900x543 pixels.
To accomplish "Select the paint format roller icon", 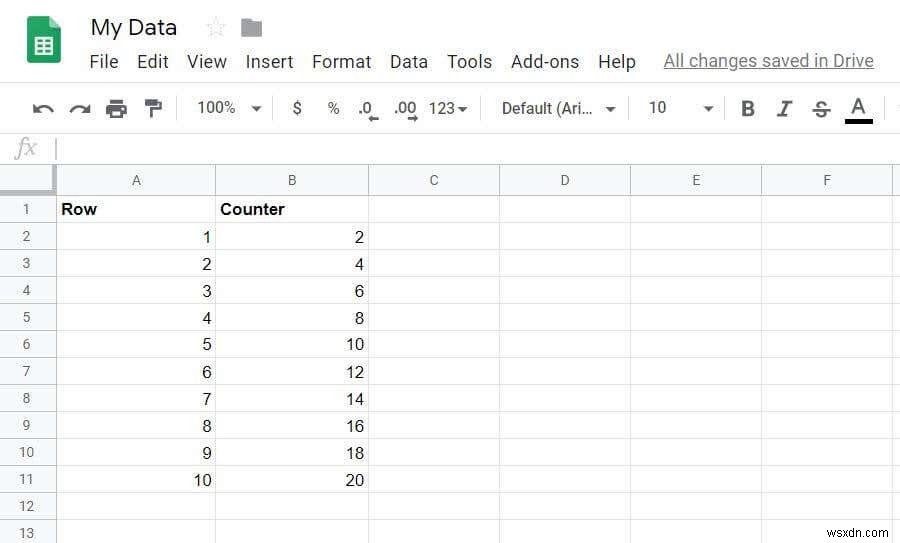I will coord(153,108).
